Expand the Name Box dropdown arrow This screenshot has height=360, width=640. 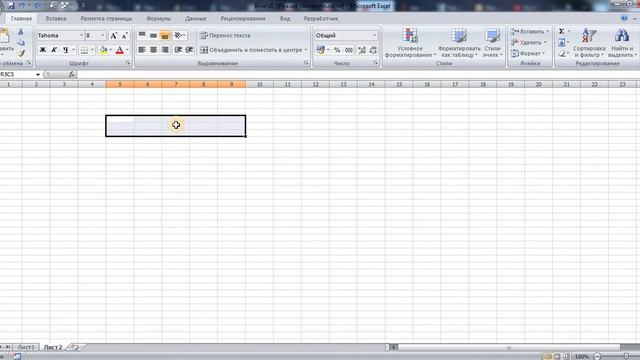[x=38, y=75]
